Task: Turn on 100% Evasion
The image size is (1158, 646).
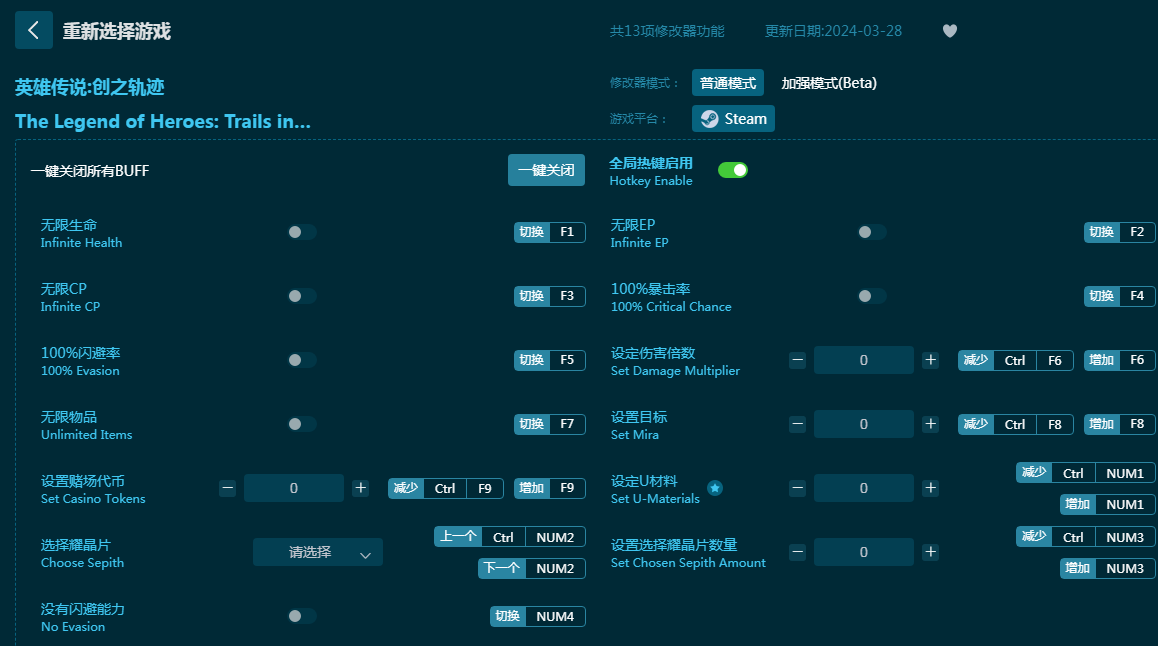Action: (301, 360)
